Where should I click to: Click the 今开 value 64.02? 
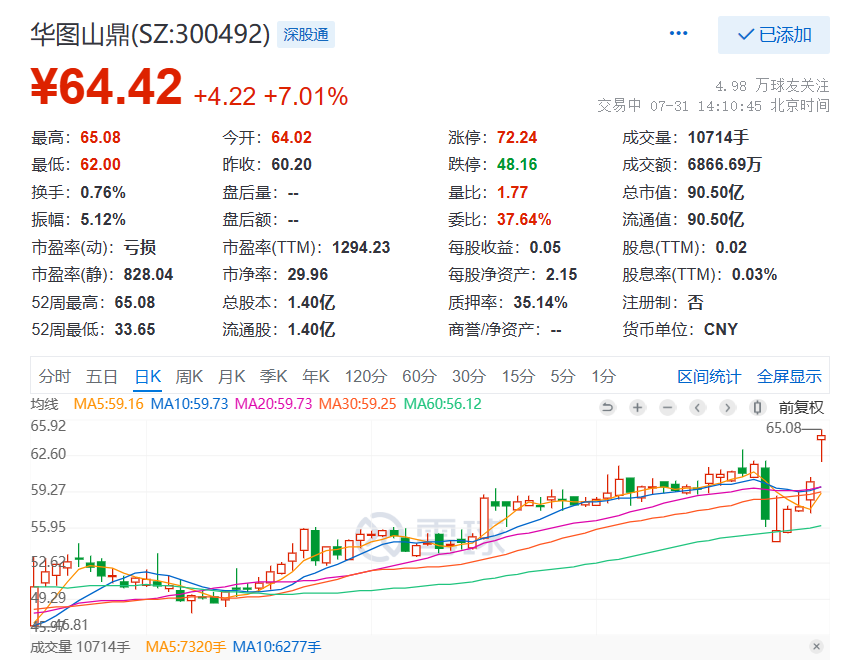coord(292,138)
